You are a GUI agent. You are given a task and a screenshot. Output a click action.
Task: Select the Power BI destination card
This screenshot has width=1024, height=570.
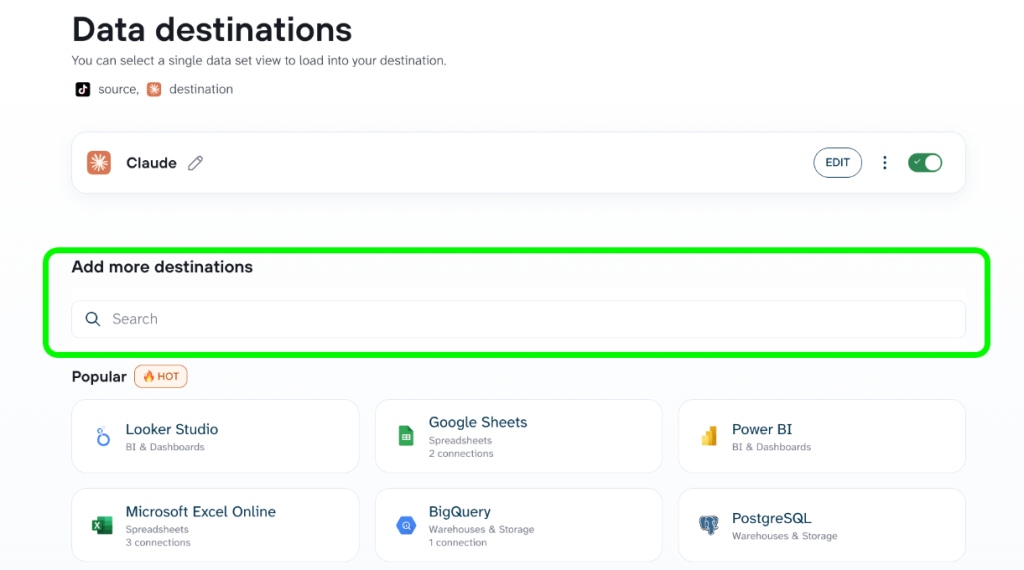click(x=822, y=436)
